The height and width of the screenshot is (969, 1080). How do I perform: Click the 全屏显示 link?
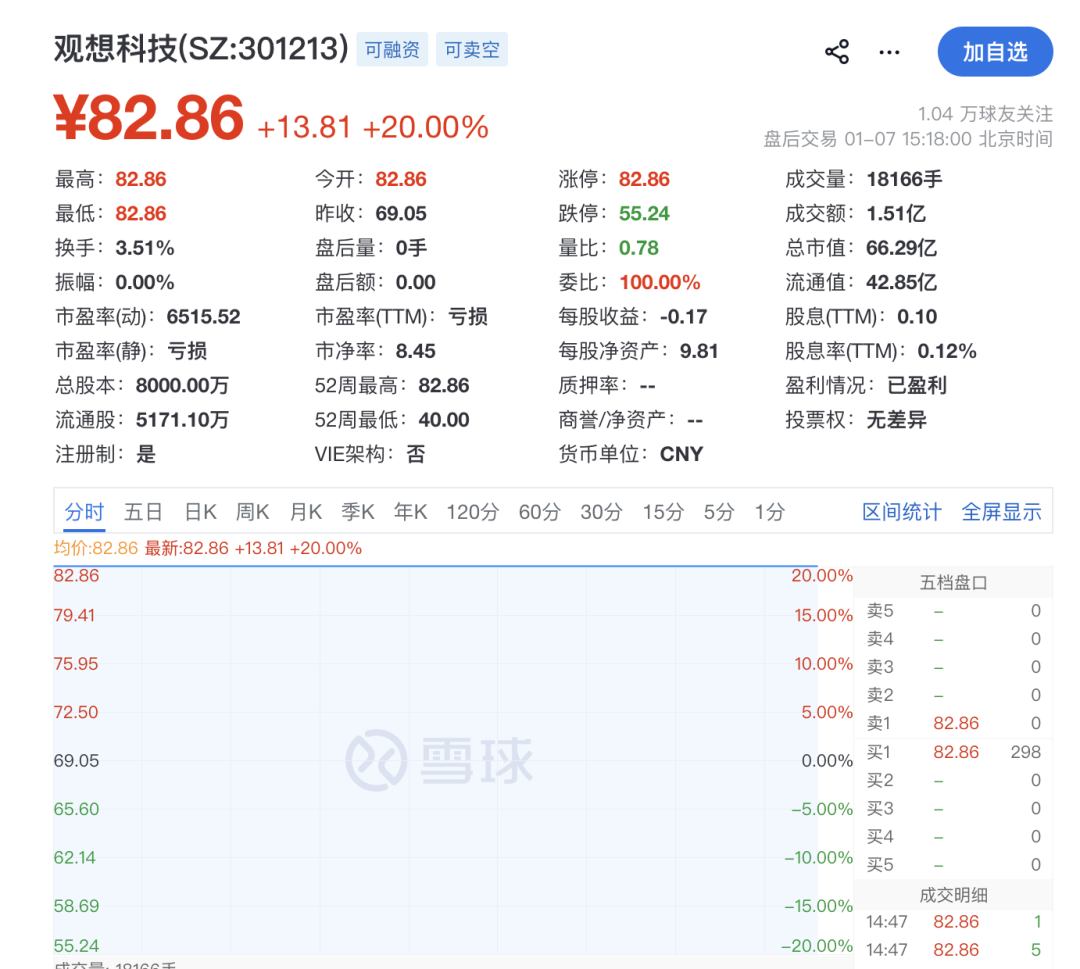pyautogui.click(x=1001, y=512)
